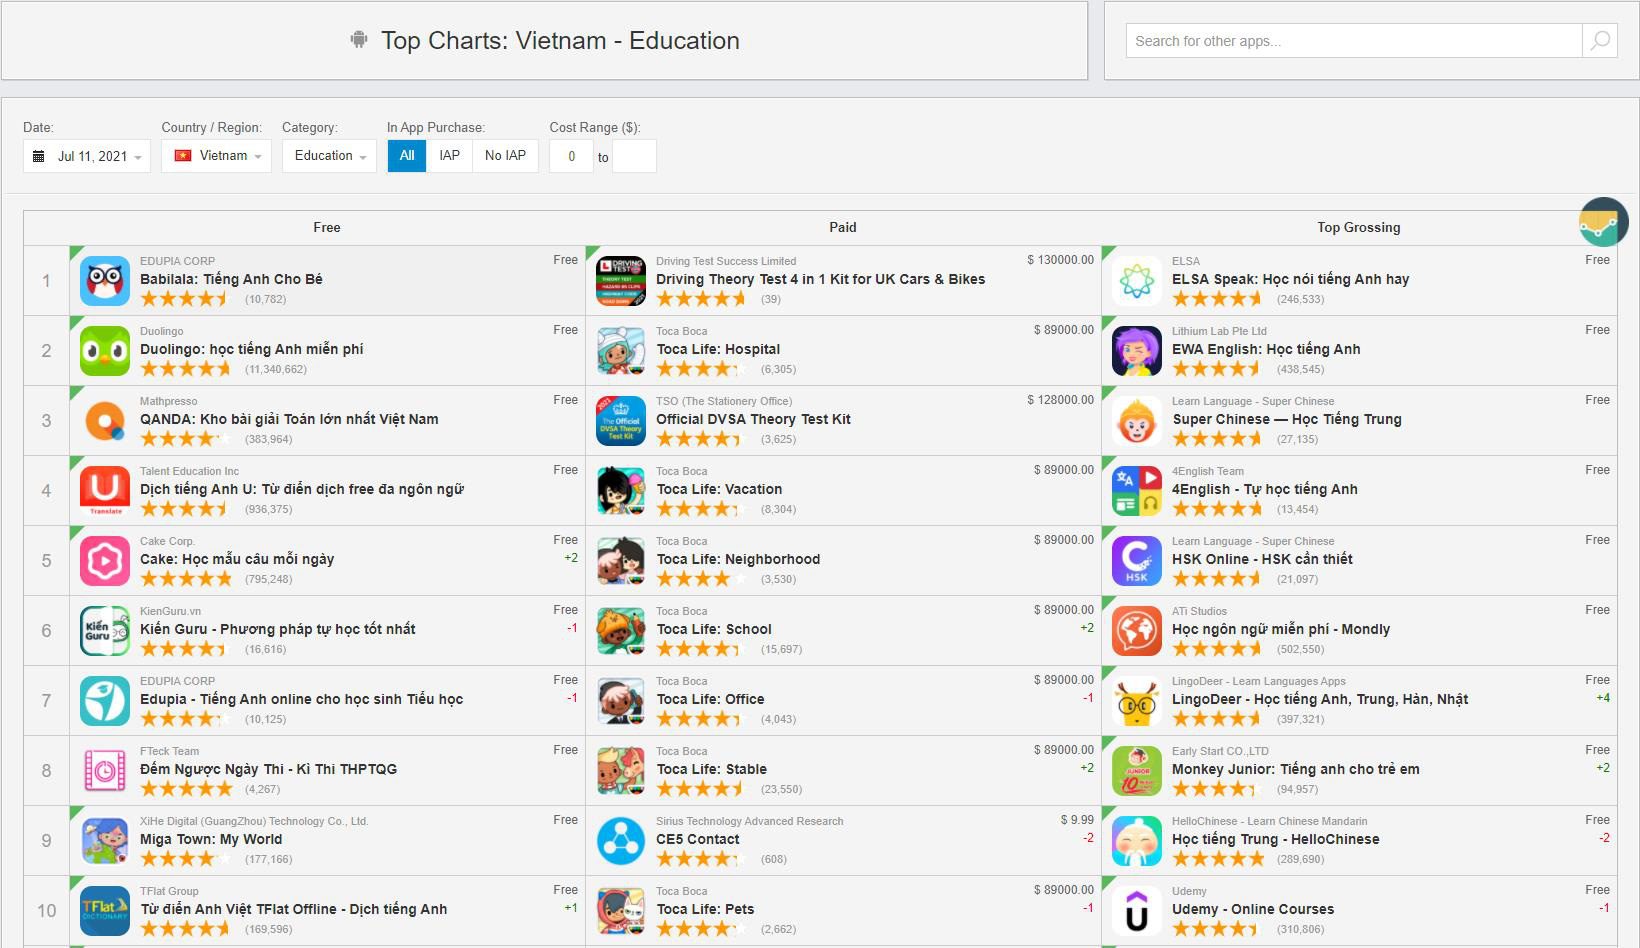Open the Duolingo owl app icon
Viewport: 1640px width, 948px height.
105,351
